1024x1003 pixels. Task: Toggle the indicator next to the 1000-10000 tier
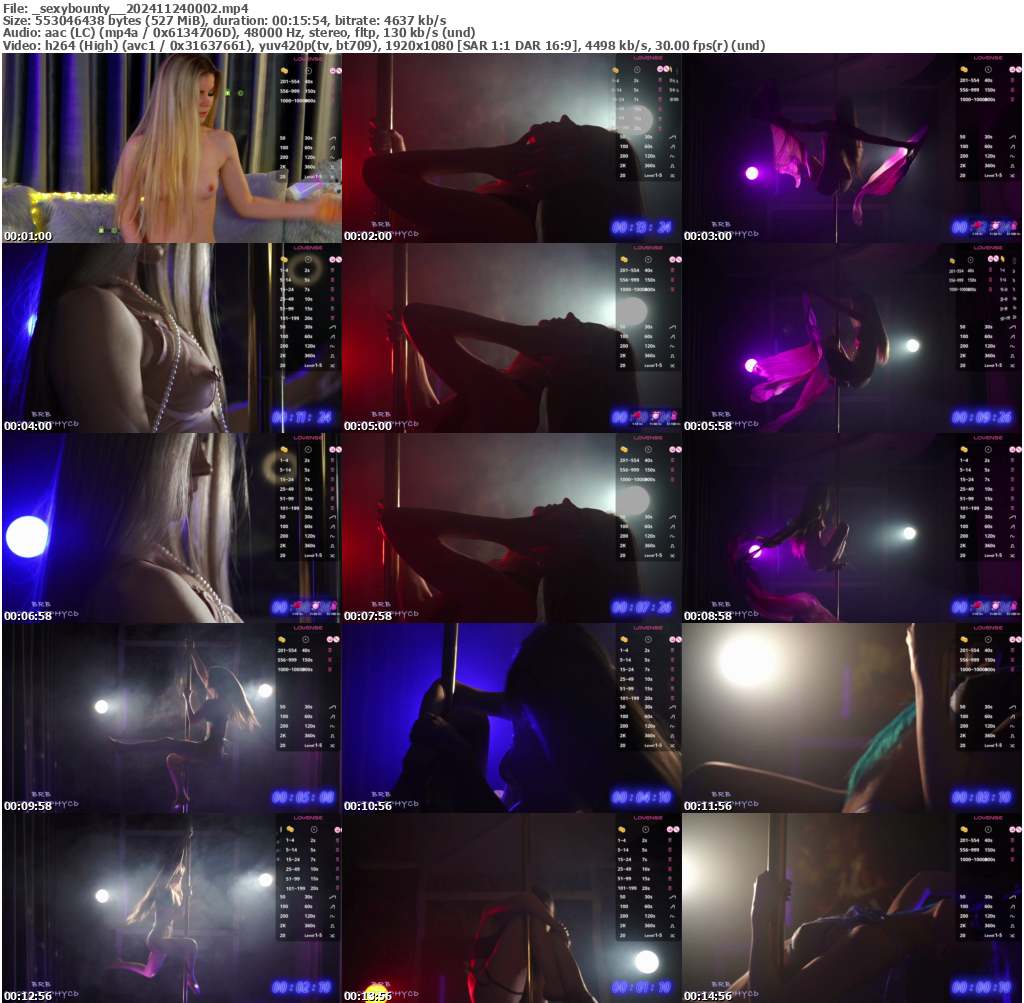pos(1013,99)
